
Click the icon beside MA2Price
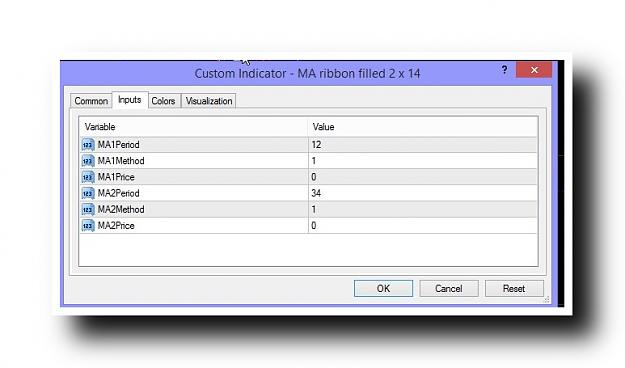88,226
